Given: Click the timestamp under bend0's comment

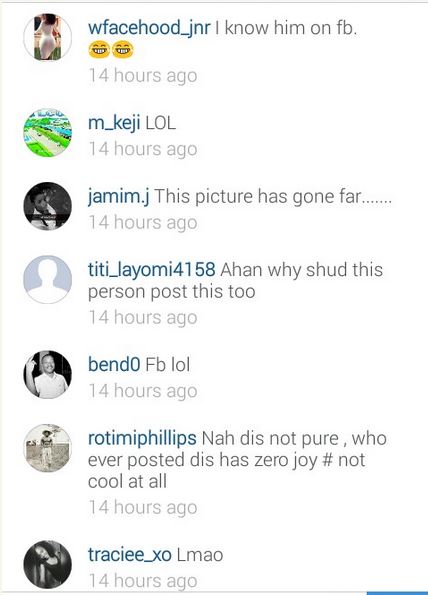Looking at the screenshot, I should (x=143, y=391).
